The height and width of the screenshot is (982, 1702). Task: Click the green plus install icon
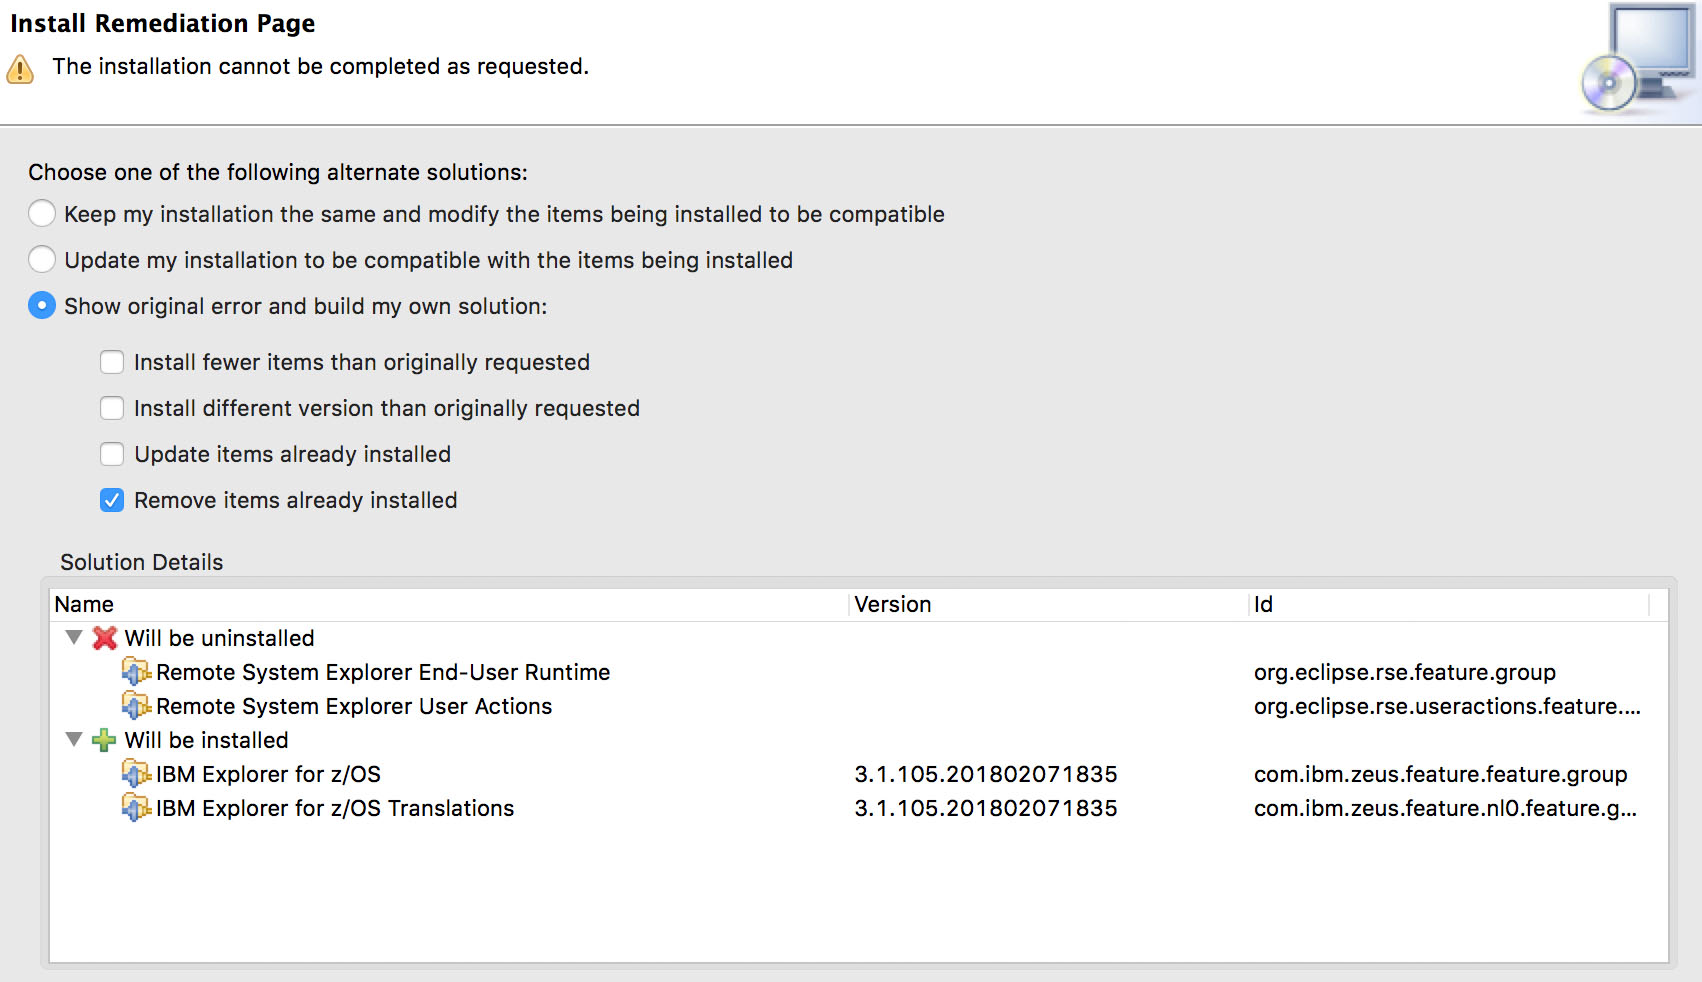(x=104, y=740)
